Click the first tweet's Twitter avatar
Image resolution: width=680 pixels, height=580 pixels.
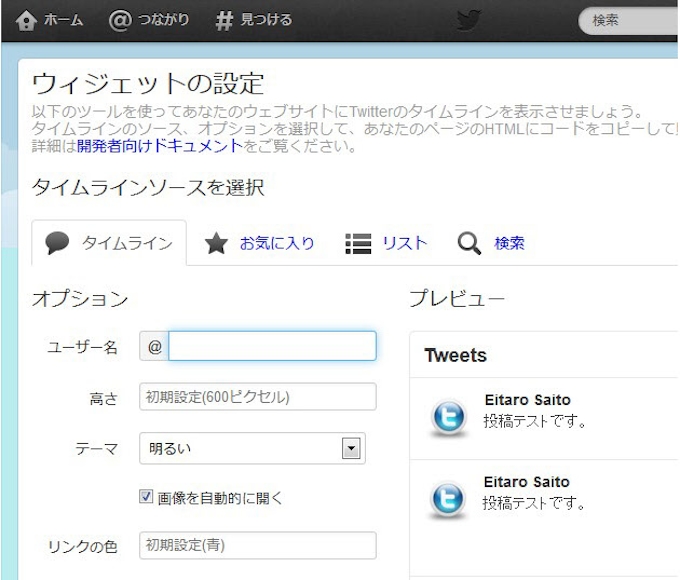(x=448, y=417)
